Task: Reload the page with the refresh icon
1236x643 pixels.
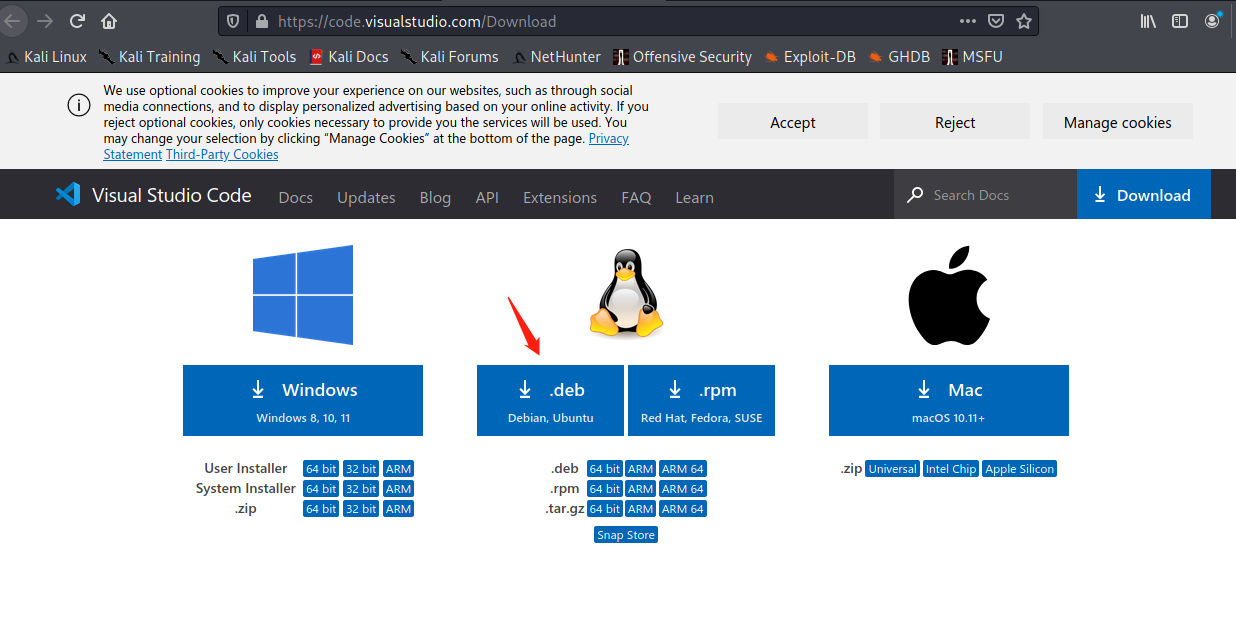Action: point(78,21)
